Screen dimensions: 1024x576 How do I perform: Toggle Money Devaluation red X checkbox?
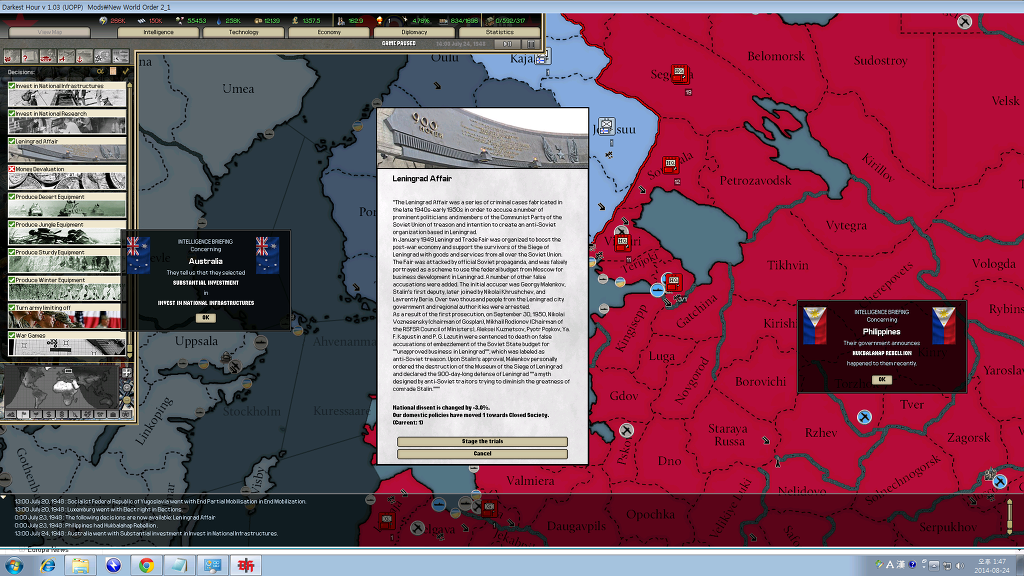(12, 168)
